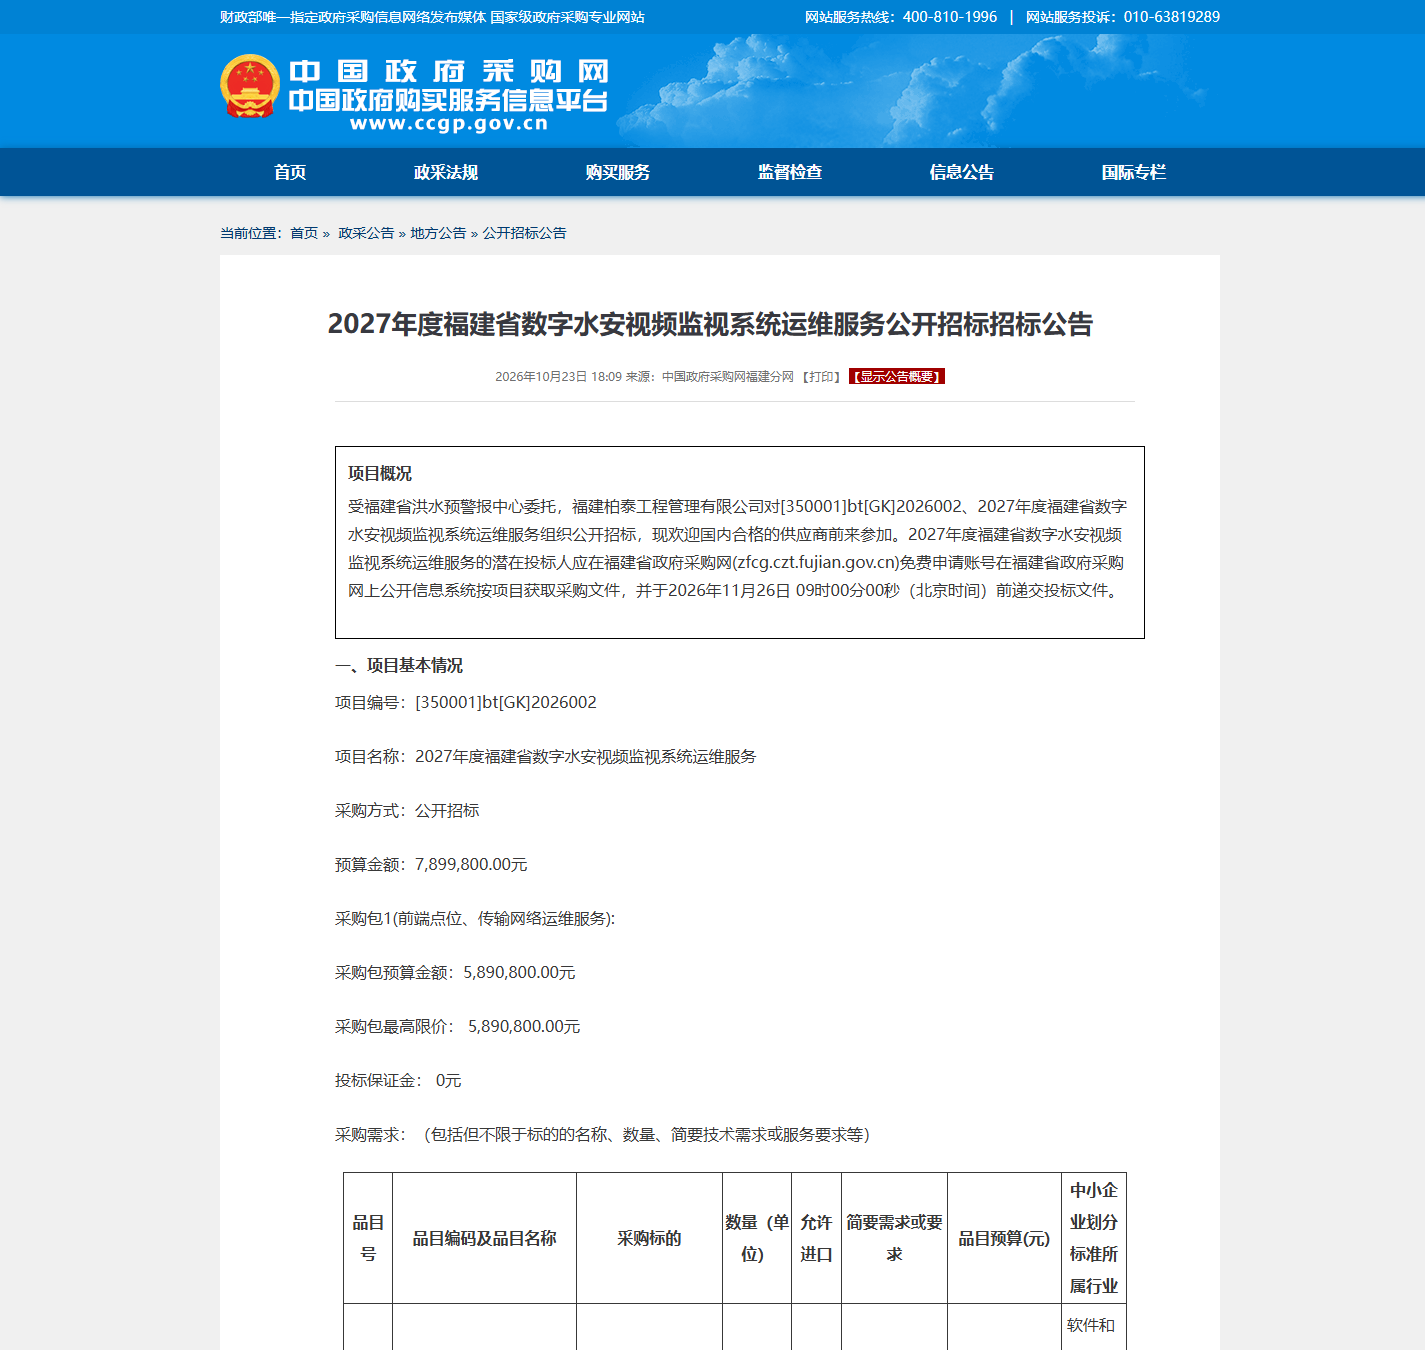Click the 中国政府采购网 site title banner
This screenshot has width=1425, height=1350.
448,72
